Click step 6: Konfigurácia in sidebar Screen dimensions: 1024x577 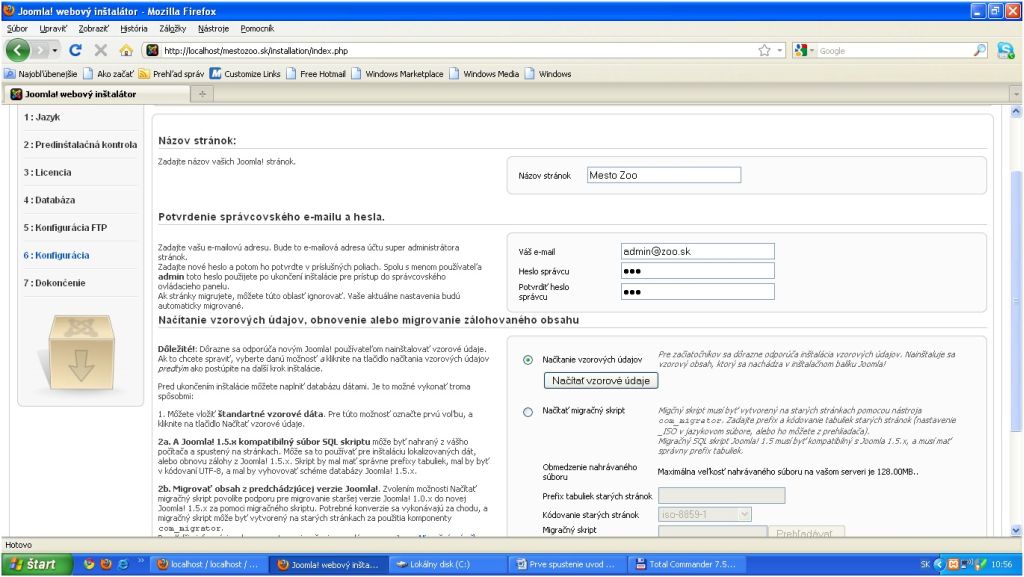57,255
